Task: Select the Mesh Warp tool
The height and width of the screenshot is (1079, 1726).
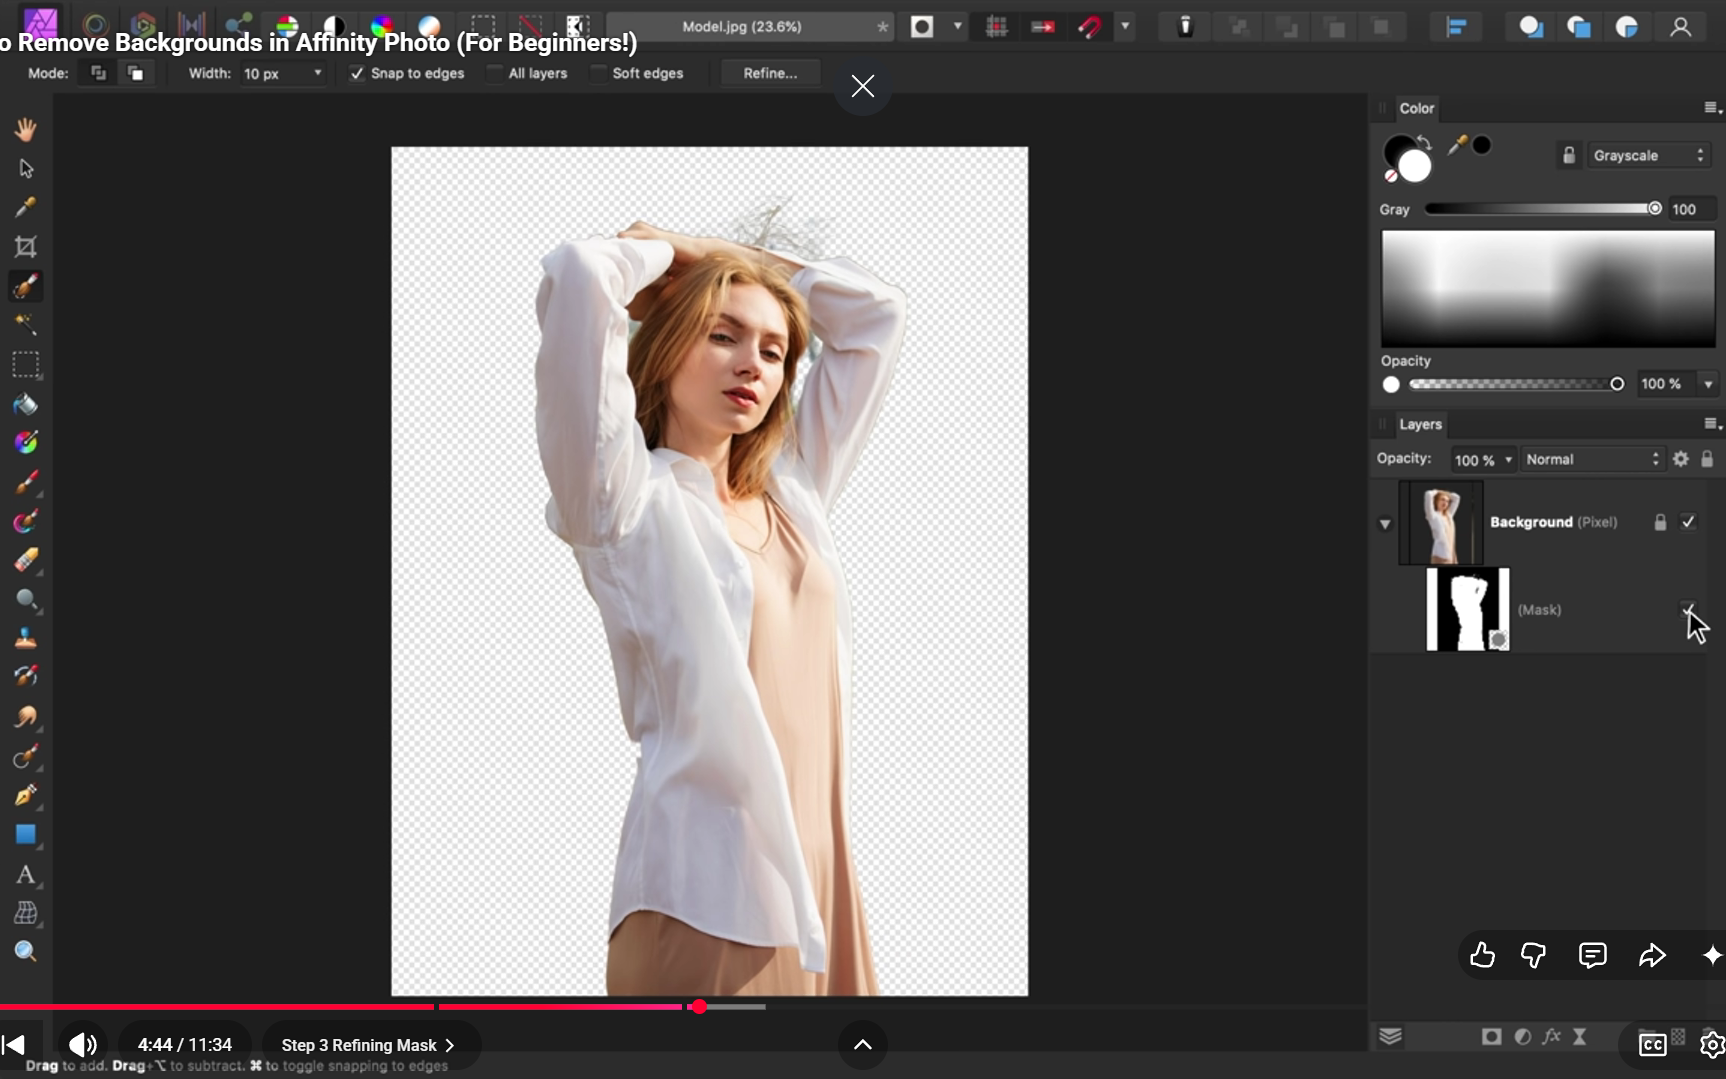Action: click(26, 913)
